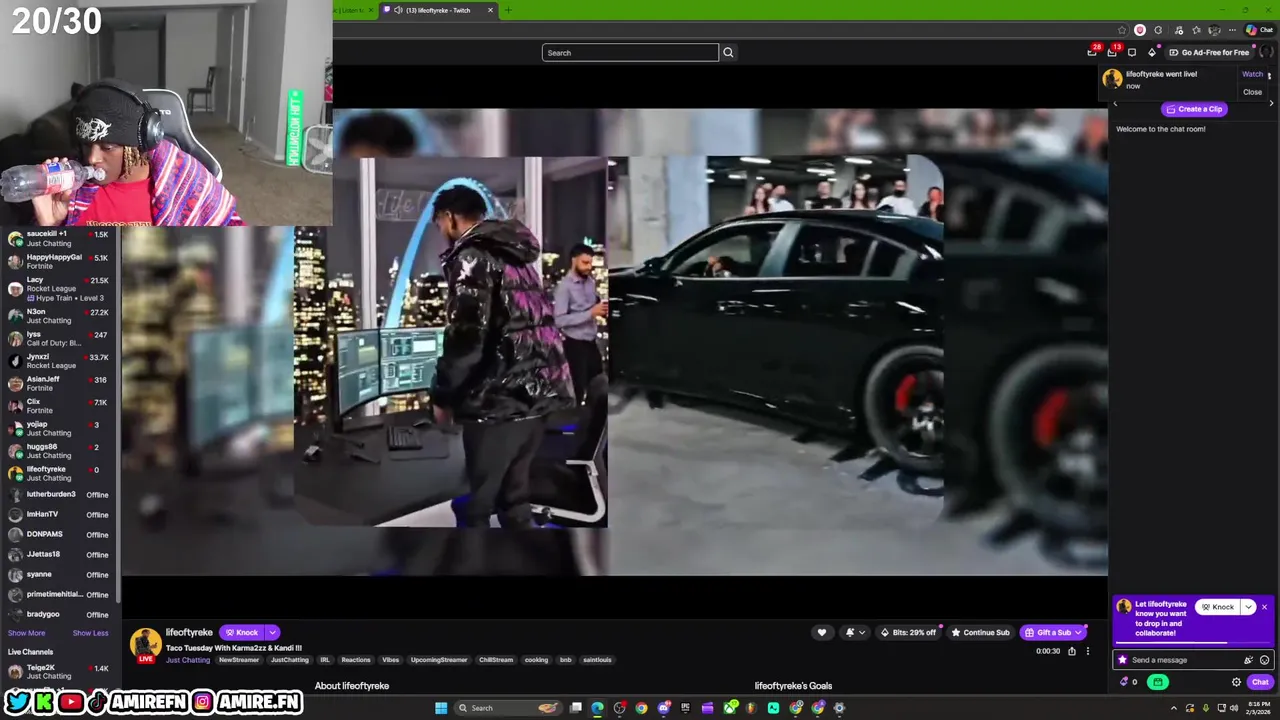The image size is (1280, 720).
Task: Expand followed list with Show More
Action: pyautogui.click(x=26, y=633)
